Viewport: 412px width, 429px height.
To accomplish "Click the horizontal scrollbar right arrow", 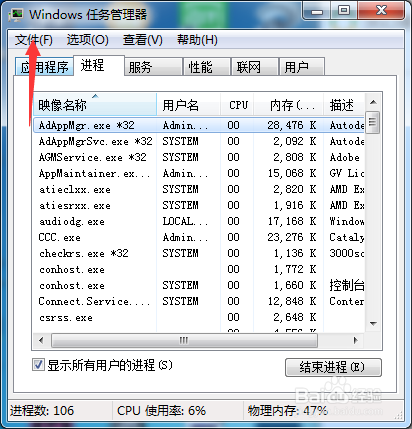I will [356, 340].
